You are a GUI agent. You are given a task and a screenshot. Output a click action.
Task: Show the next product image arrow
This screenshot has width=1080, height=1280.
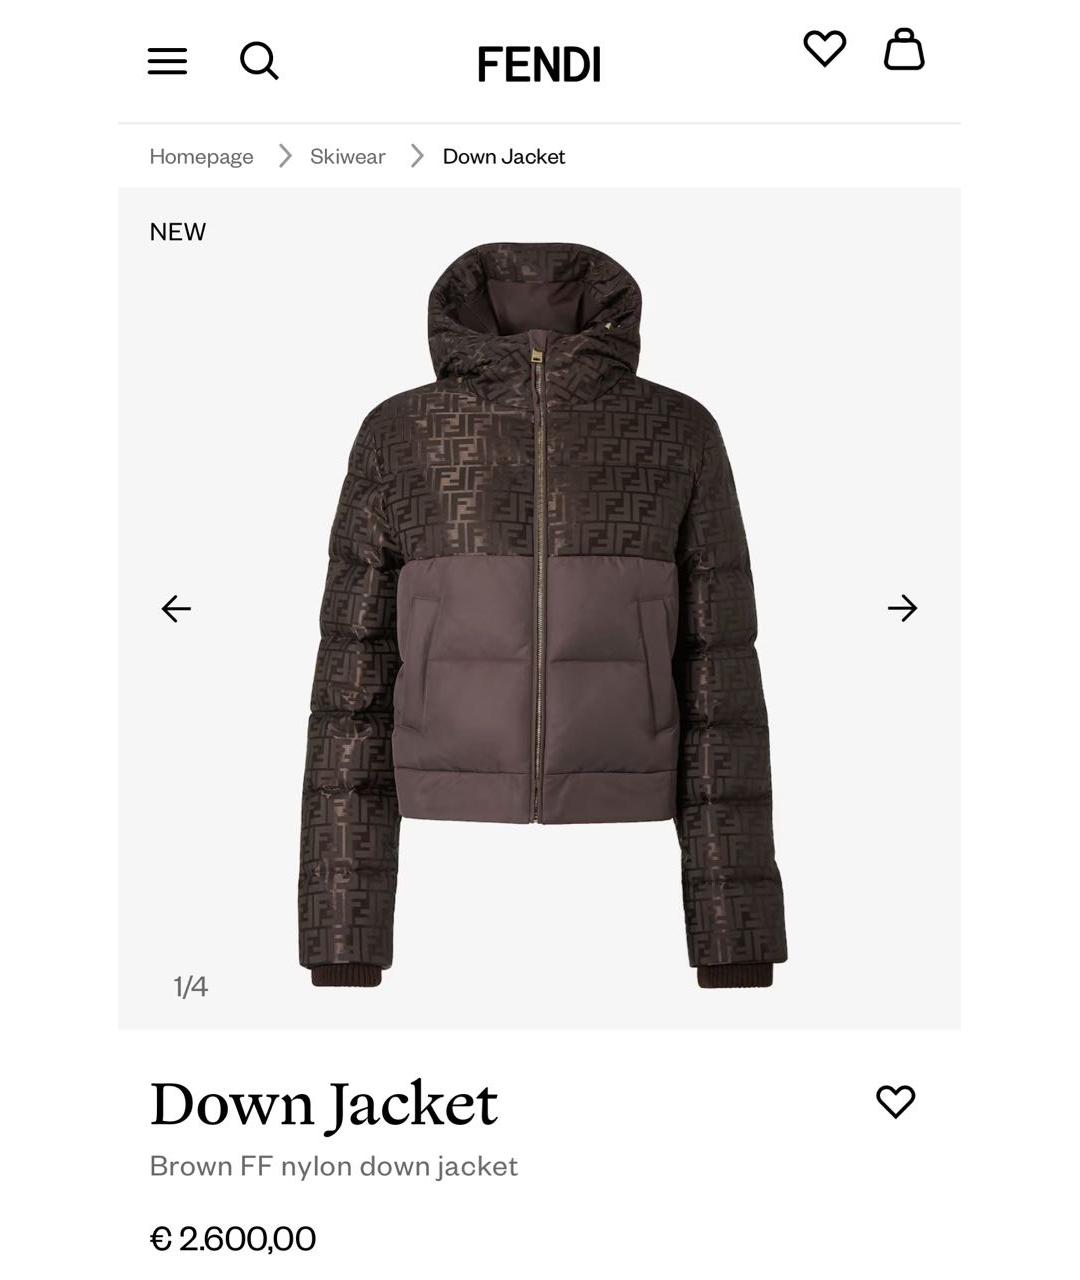tap(902, 608)
